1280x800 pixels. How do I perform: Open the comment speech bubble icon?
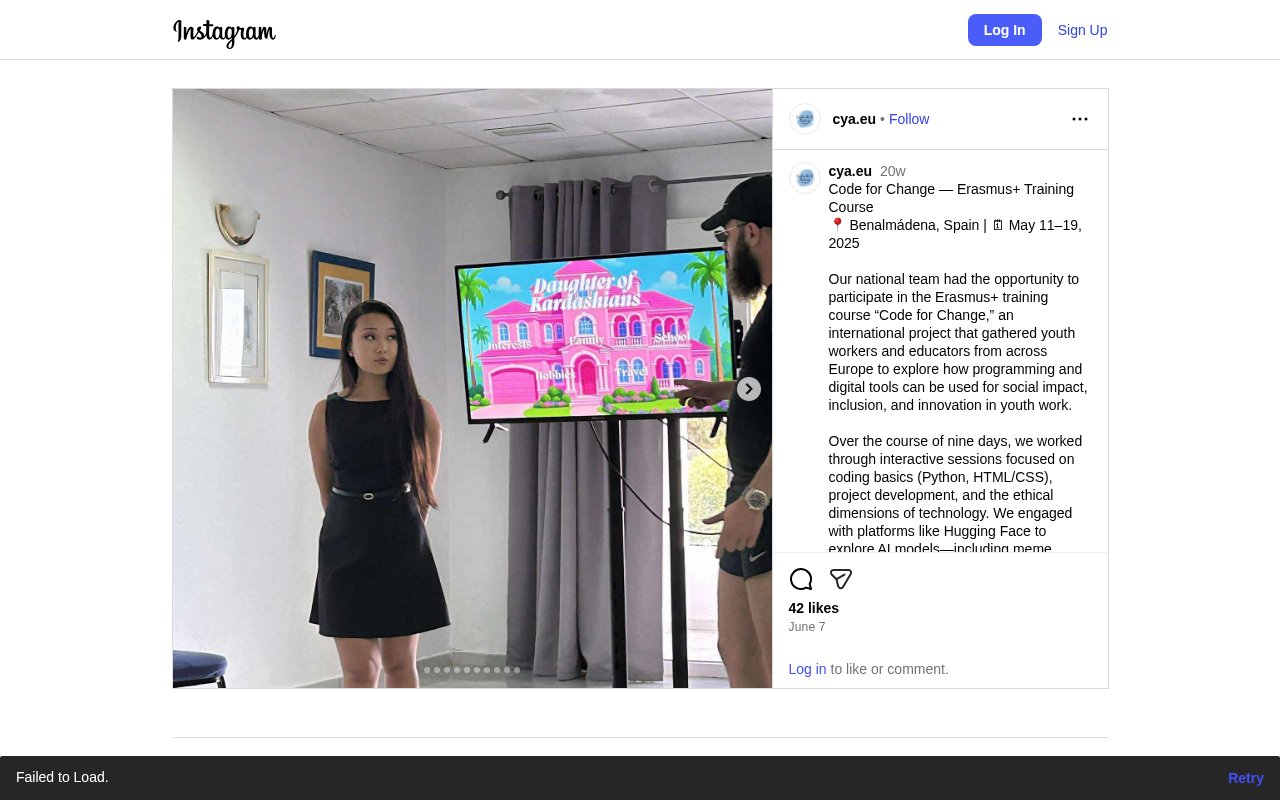coord(801,579)
